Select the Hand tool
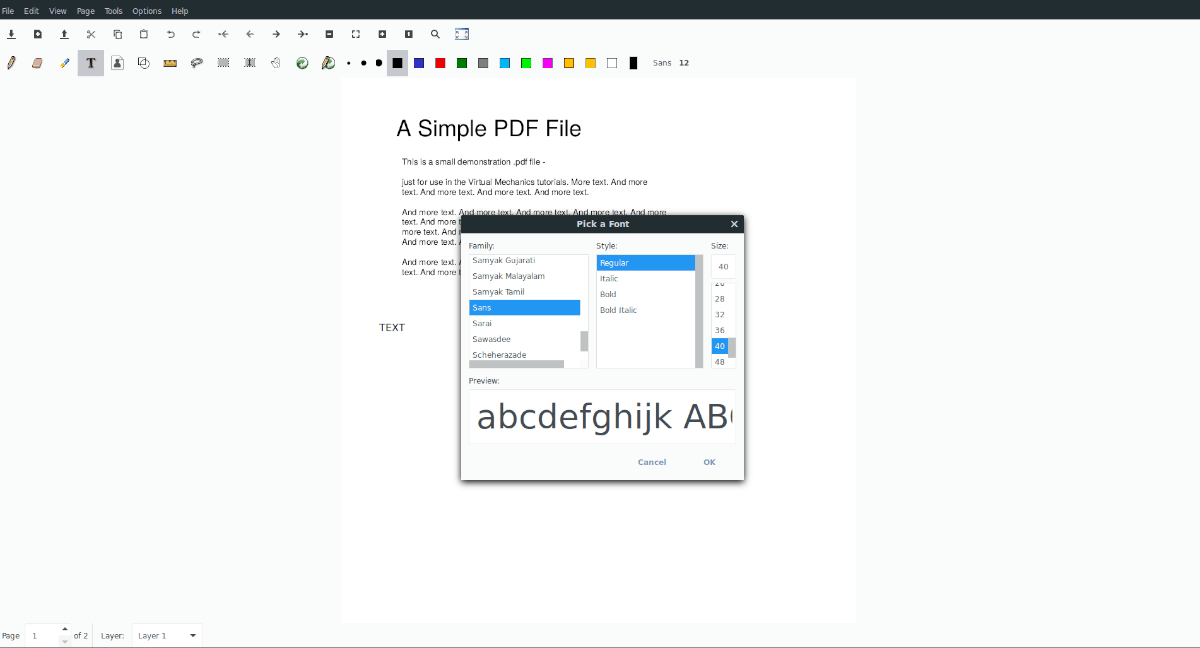This screenshot has height=648, width=1200. (x=276, y=63)
